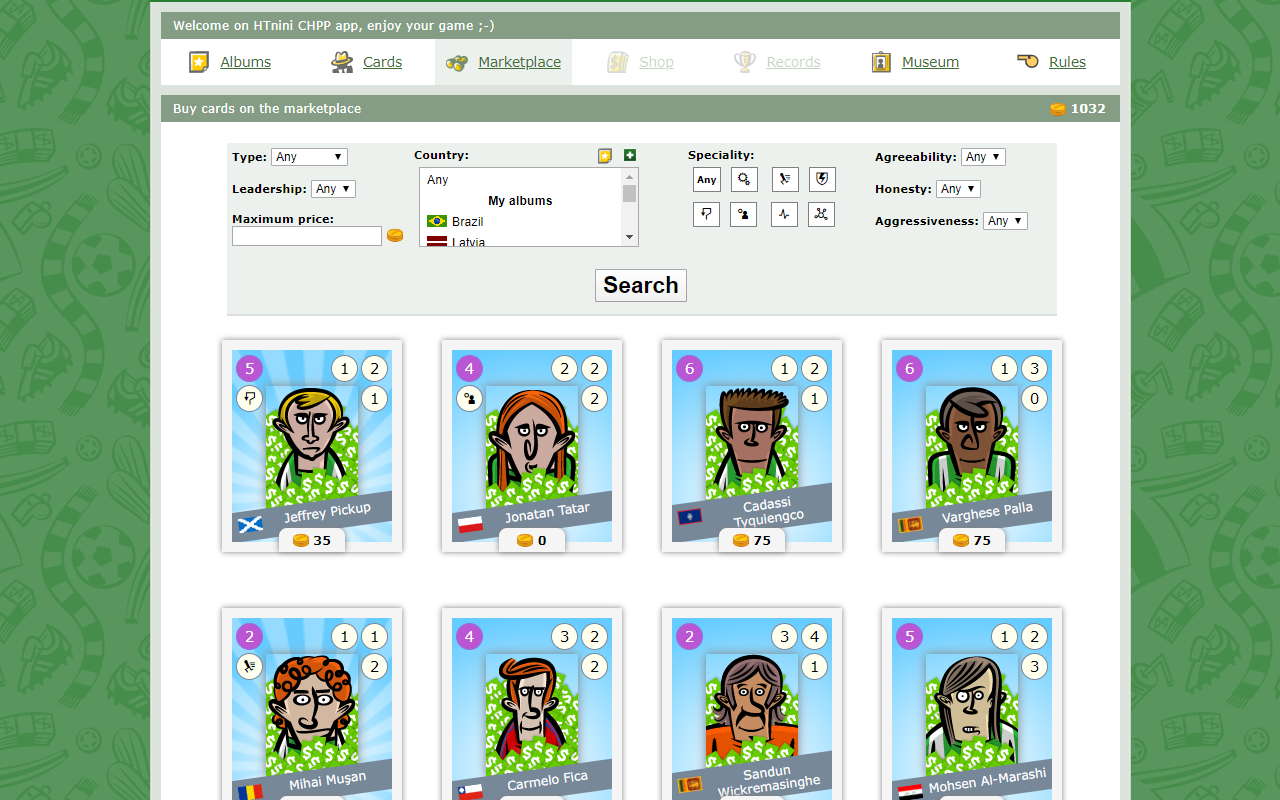This screenshot has height=800, width=1280.
Task: Click the Cards detective icon
Action: click(342, 62)
